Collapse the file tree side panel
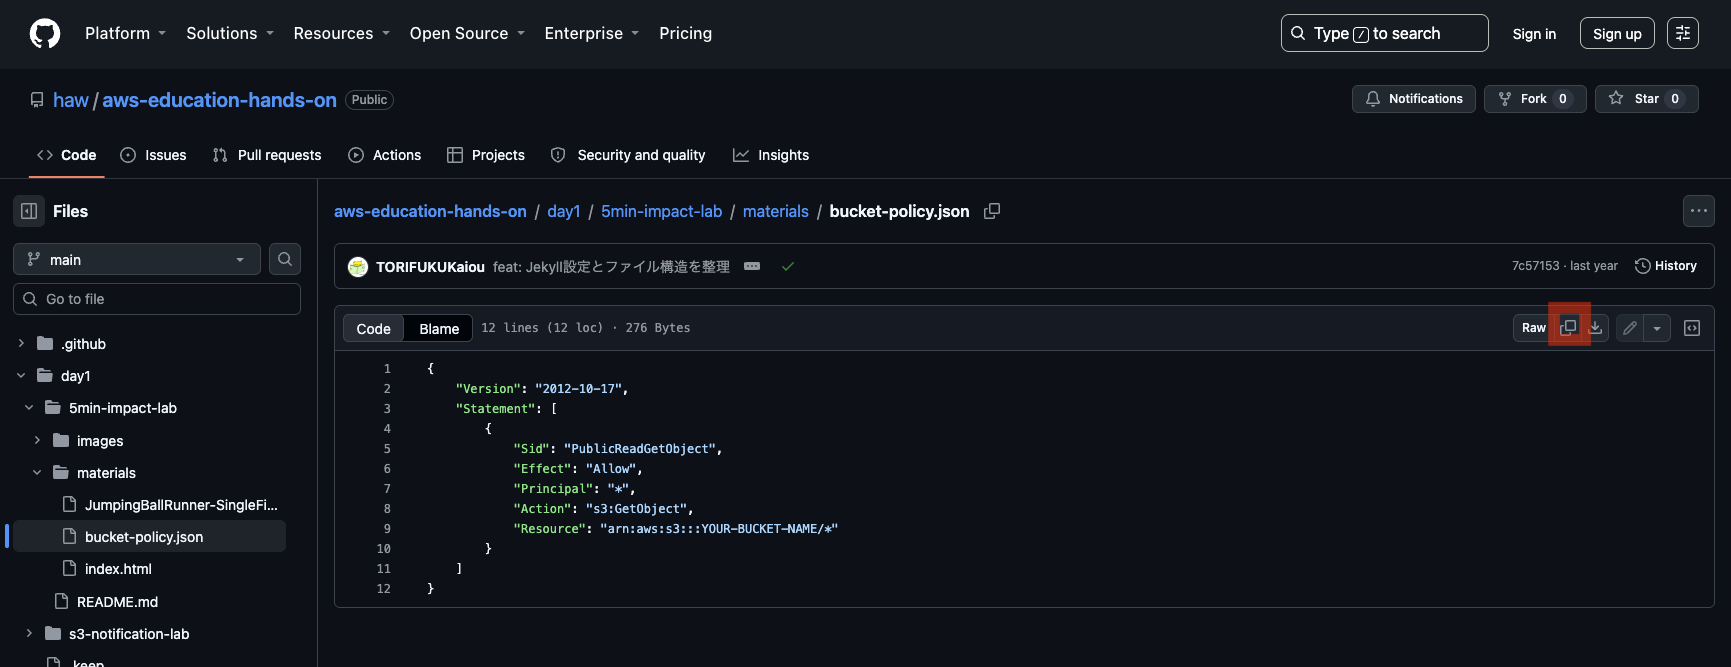 [x=29, y=211]
